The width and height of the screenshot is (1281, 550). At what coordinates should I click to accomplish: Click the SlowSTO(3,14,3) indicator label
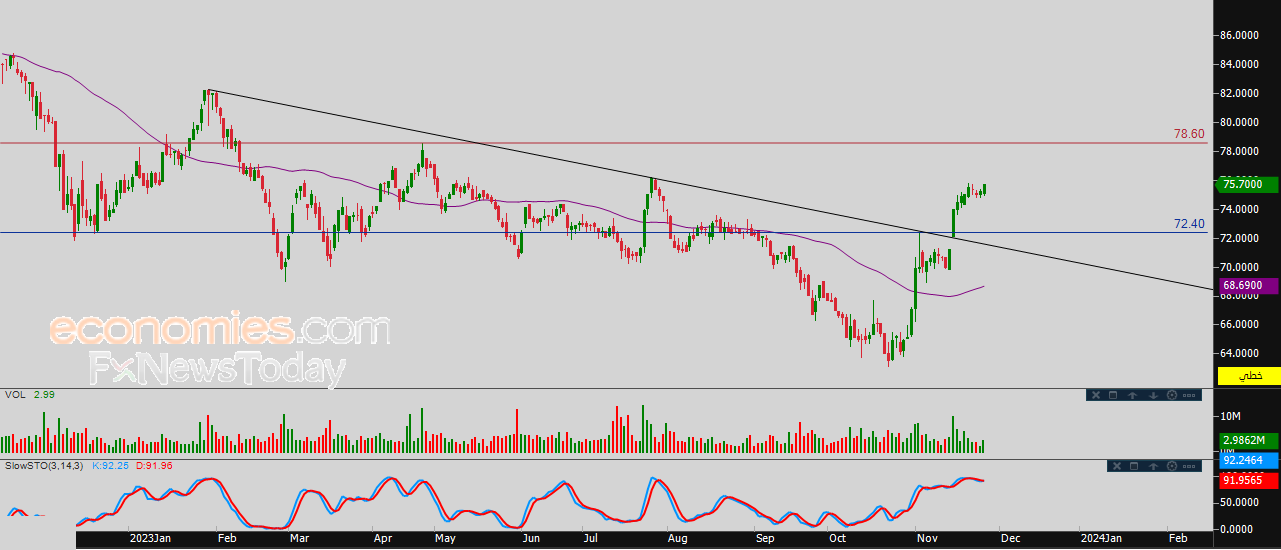point(45,466)
